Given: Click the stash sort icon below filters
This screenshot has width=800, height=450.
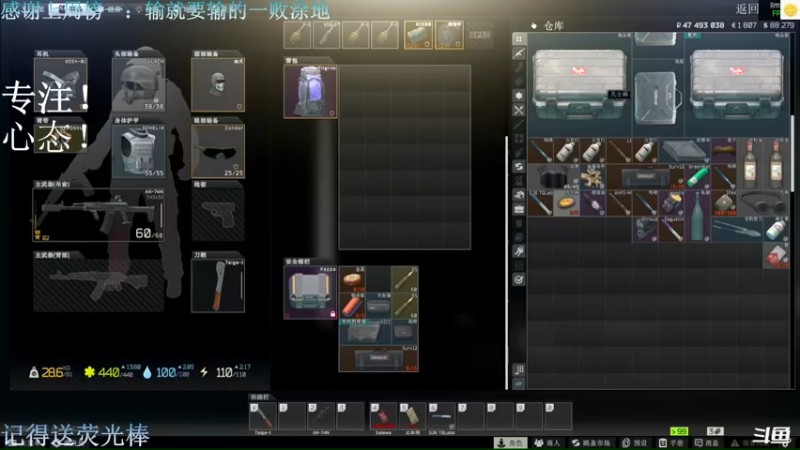Looking at the screenshot, I should click(519, 369).
